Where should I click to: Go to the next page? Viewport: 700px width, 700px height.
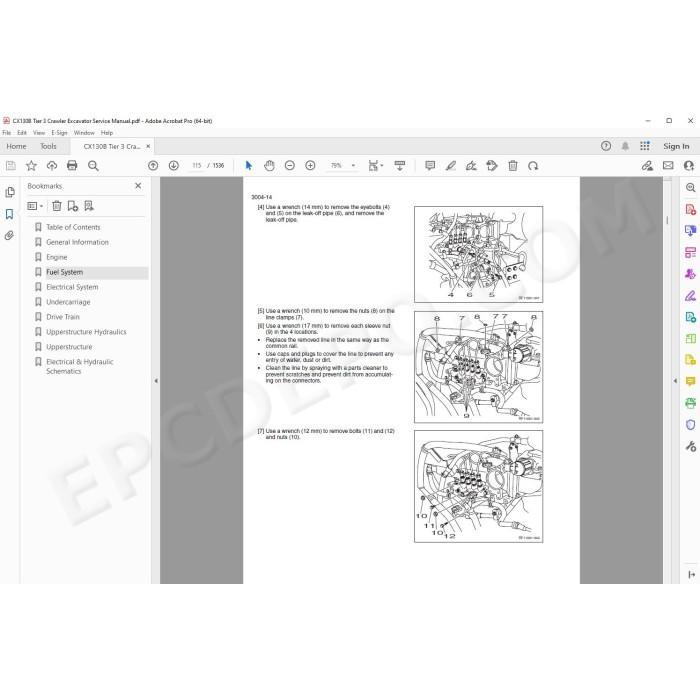pyautogui.click(x=174, y=166)
